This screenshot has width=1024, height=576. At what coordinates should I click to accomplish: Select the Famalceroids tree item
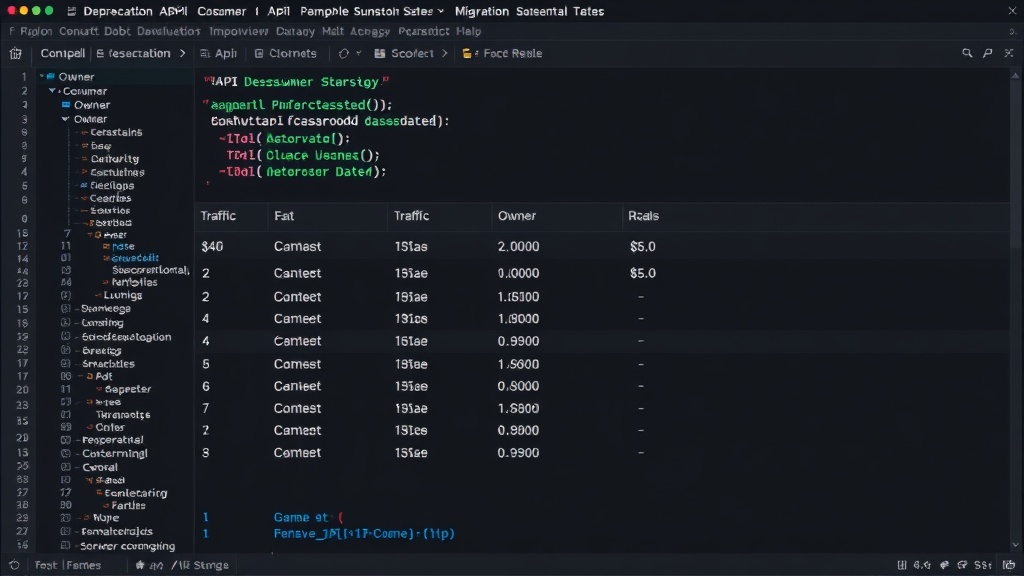117,532
